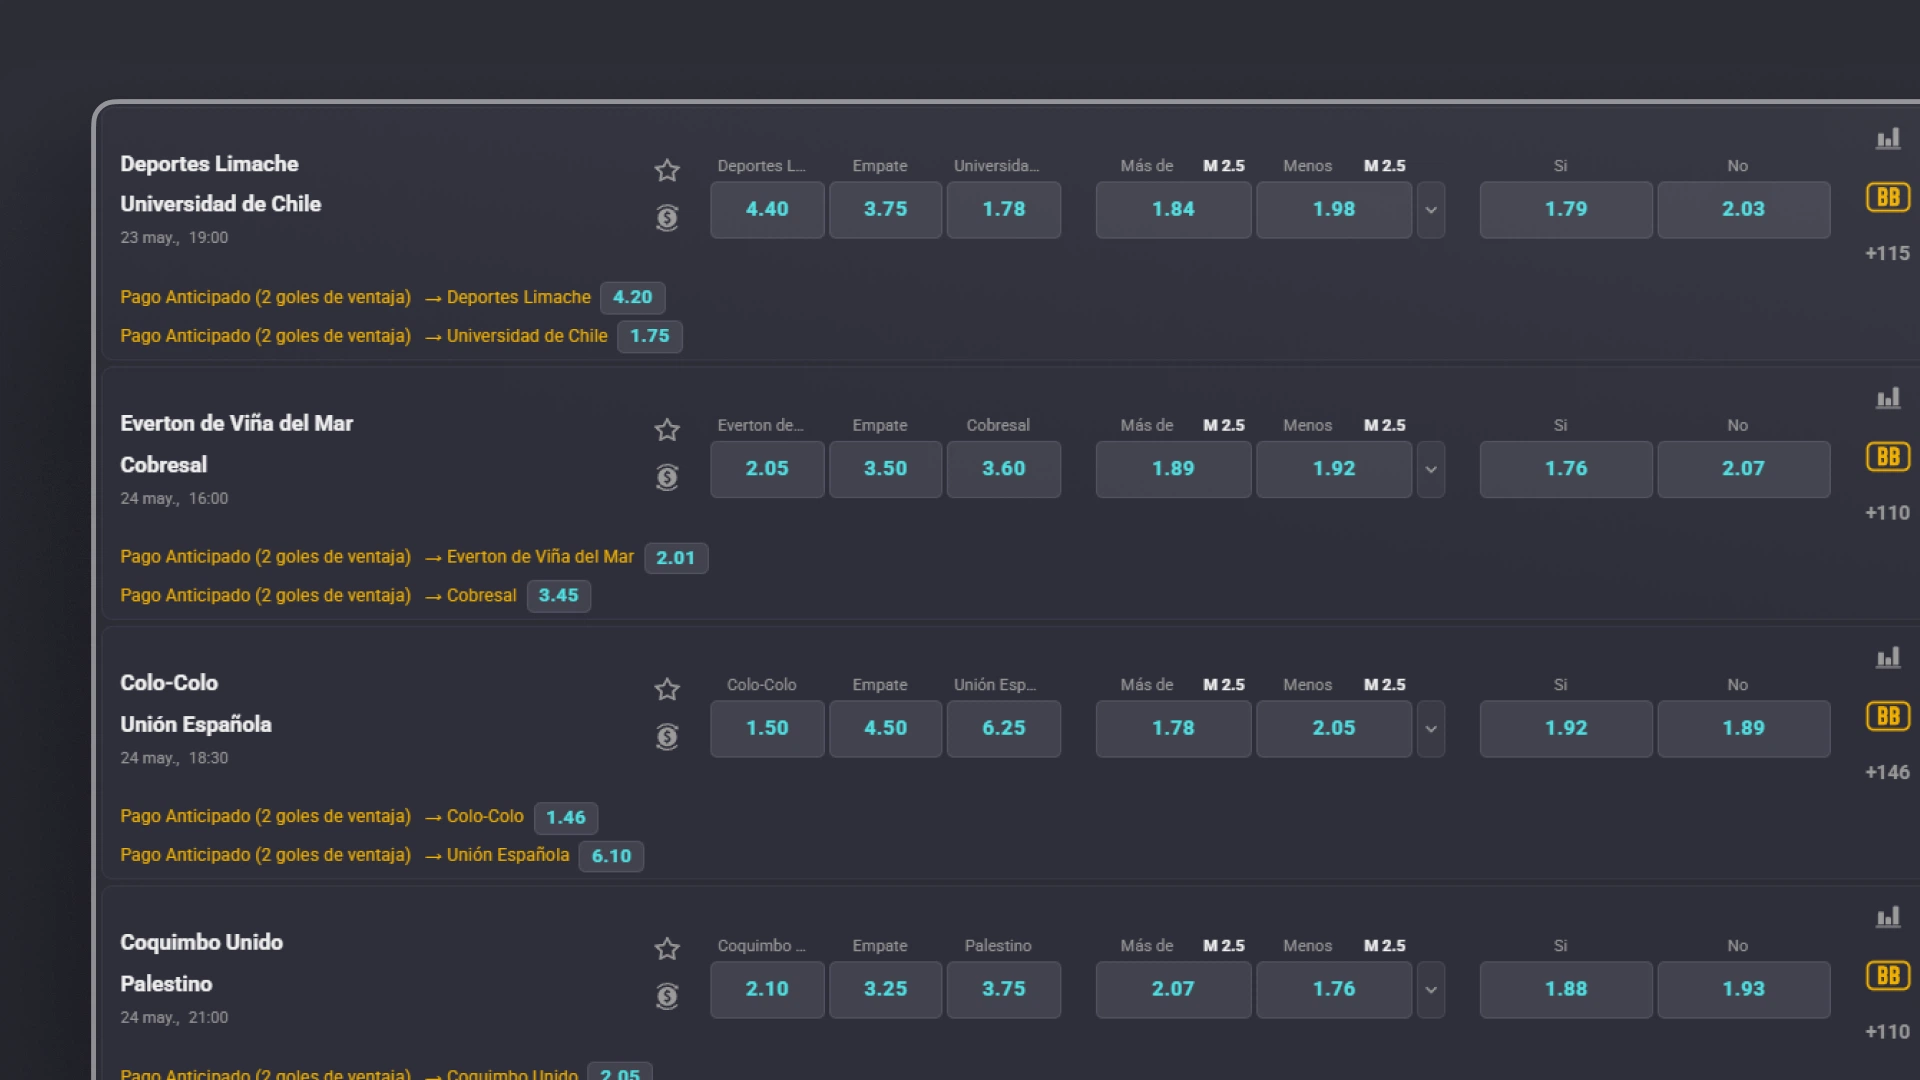Favorite the Deportes Limache match with star

pos(667,171)
